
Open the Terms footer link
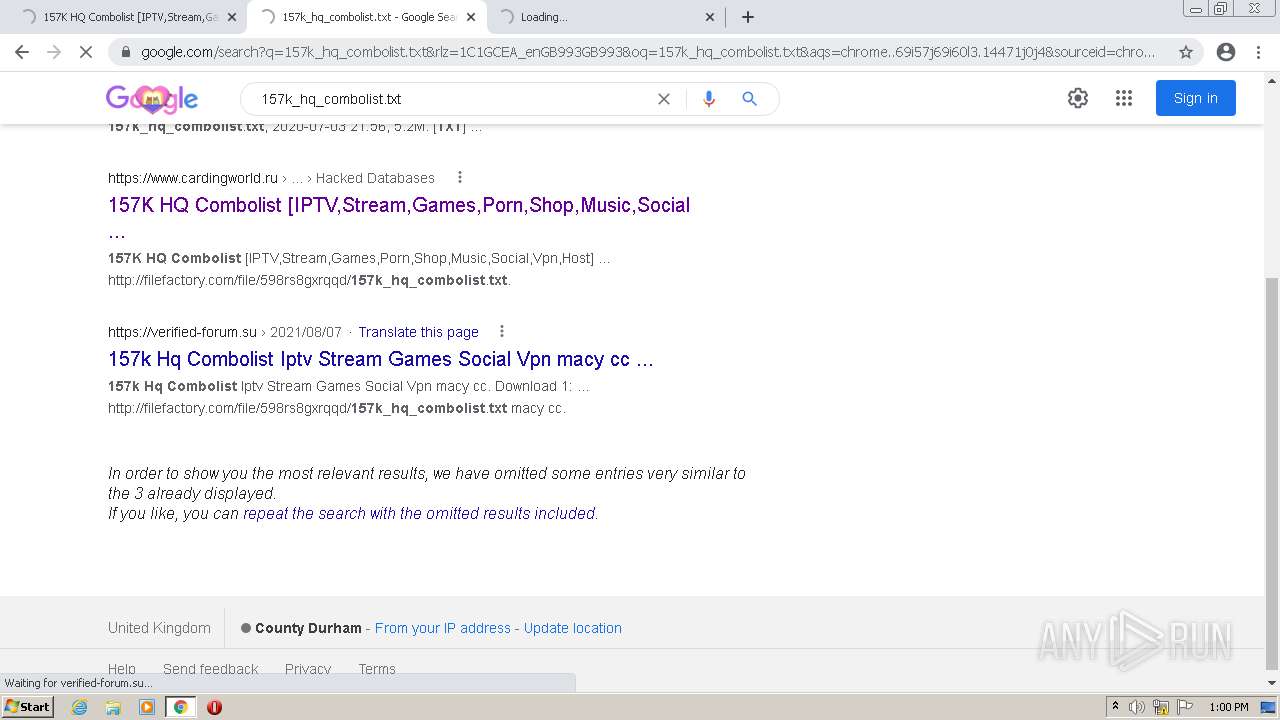click(x=377, y=669)
